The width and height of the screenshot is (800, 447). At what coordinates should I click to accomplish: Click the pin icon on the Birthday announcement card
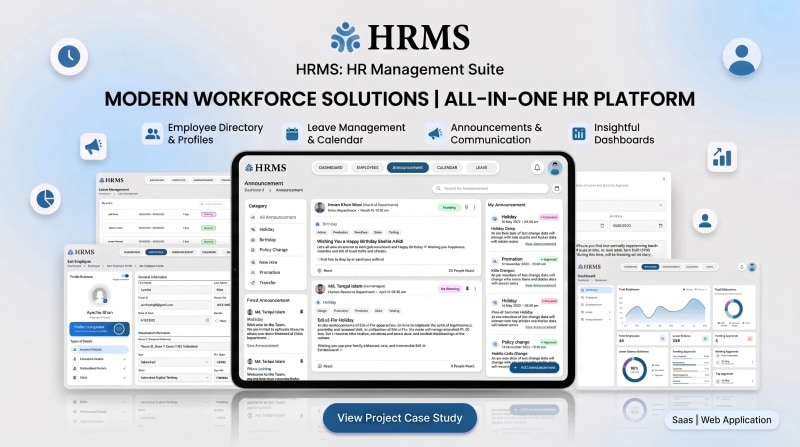point(466,207)
